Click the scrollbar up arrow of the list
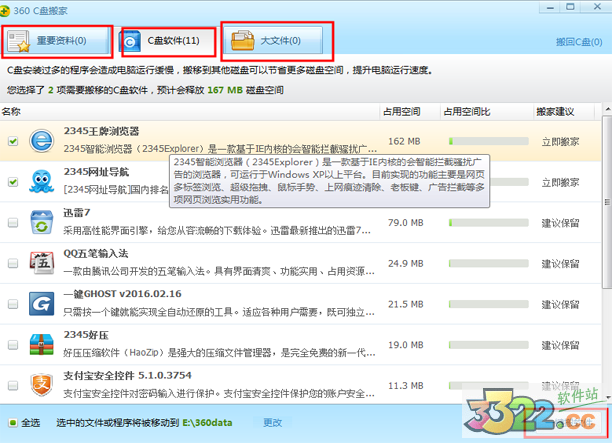Image resolution: width=612 pixels, height=443 pixels. 607,109
